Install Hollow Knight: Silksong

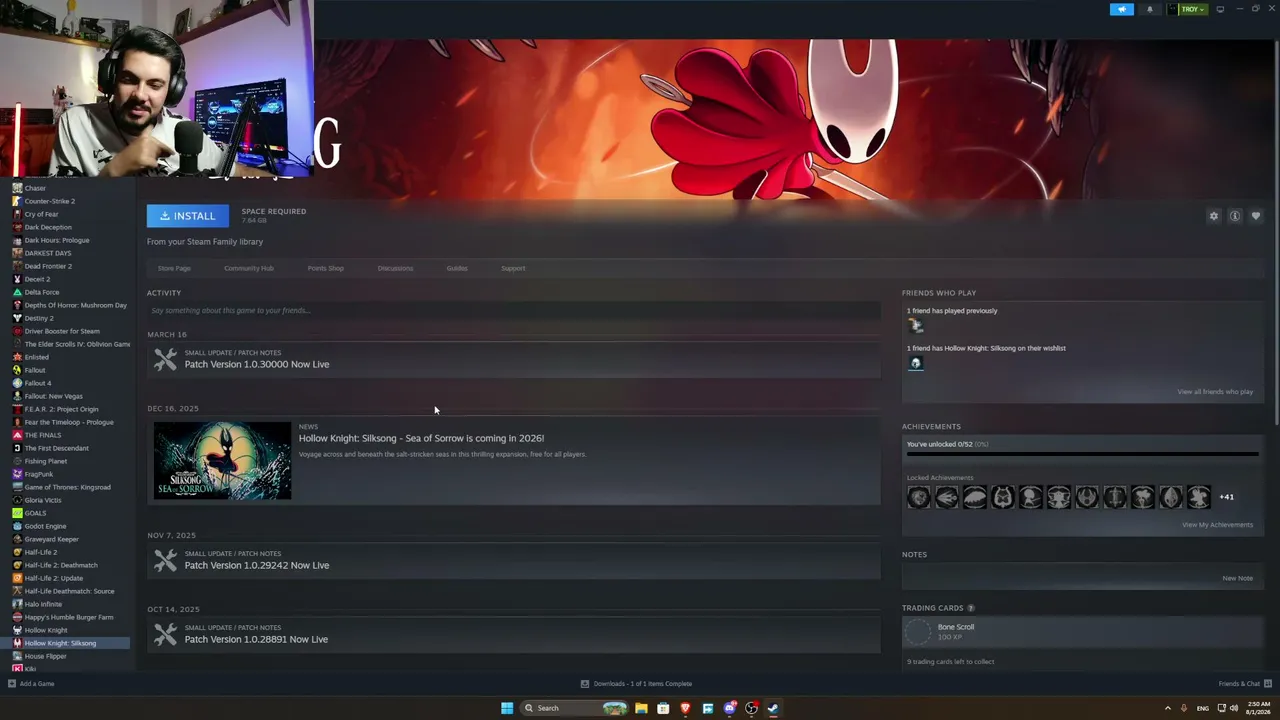tap(188, 216)
